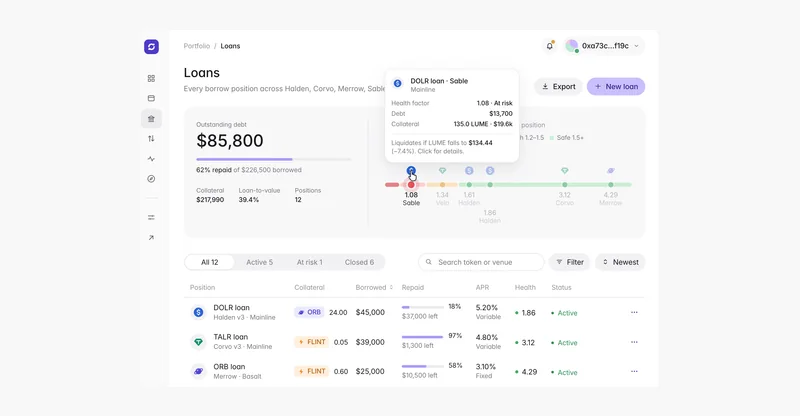Click the Velo 1.34 token icon

(x=442, y=170)
